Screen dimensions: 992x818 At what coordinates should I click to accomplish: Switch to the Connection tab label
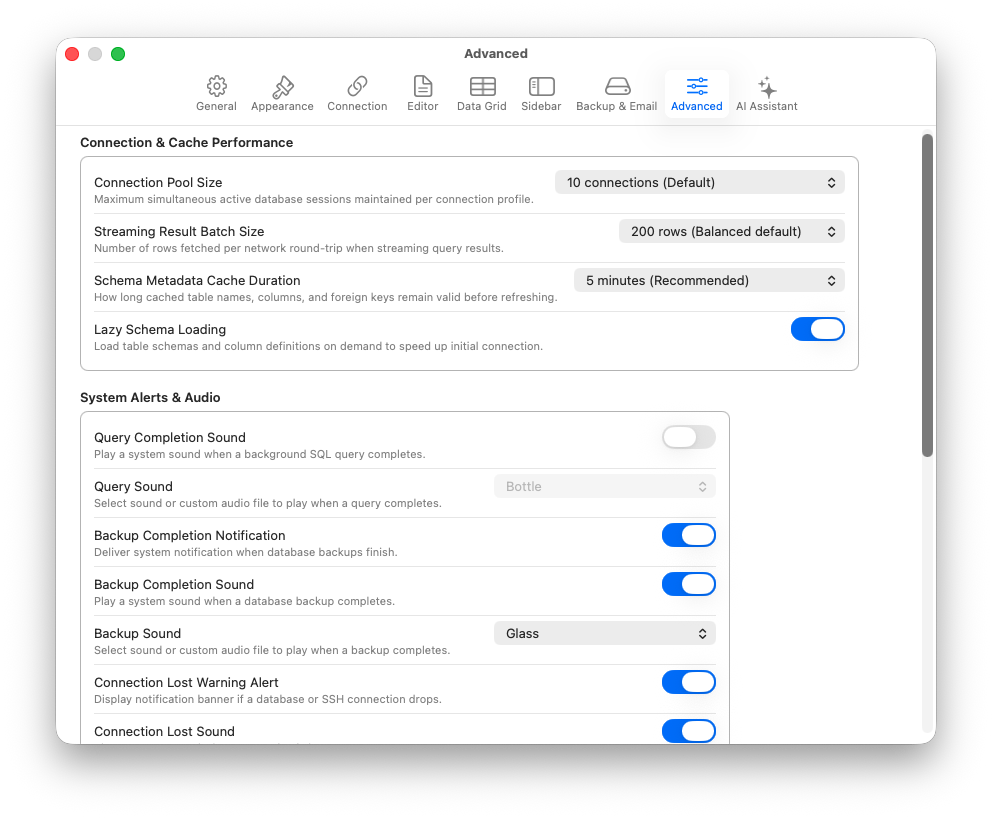[x=357, y=106]
